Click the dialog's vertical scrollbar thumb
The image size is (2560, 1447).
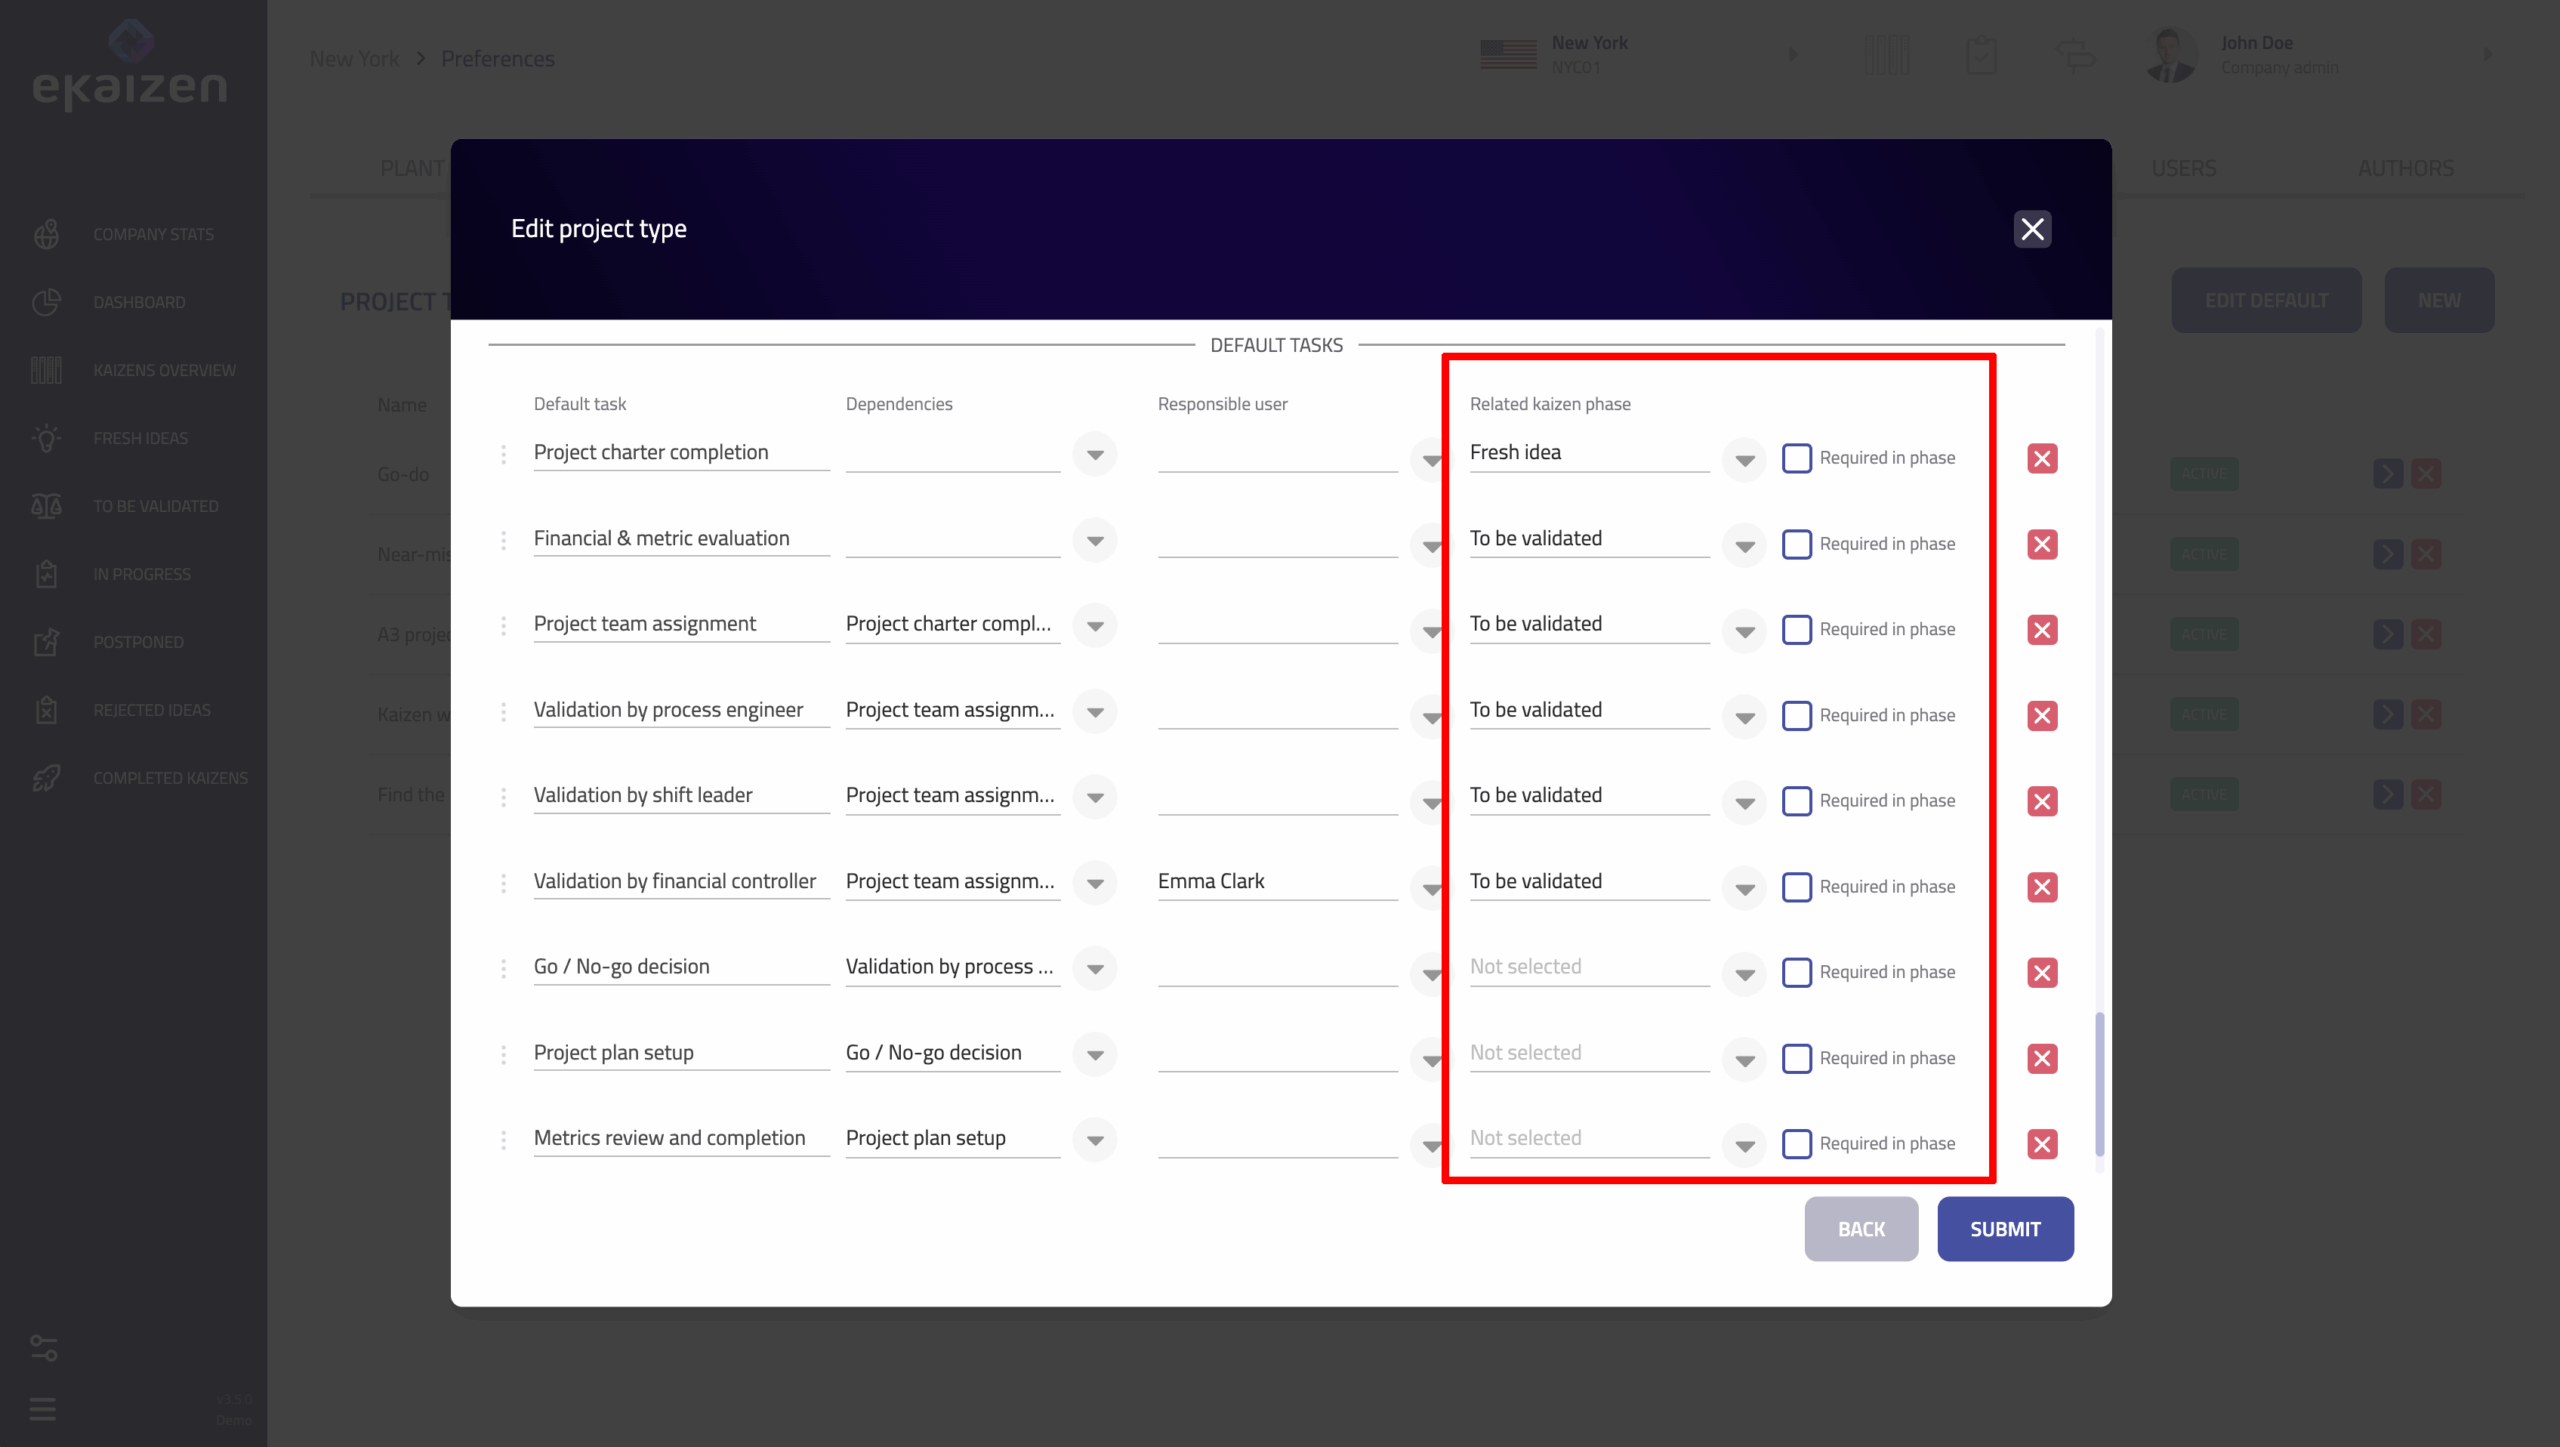(x=2098, y=1084)
